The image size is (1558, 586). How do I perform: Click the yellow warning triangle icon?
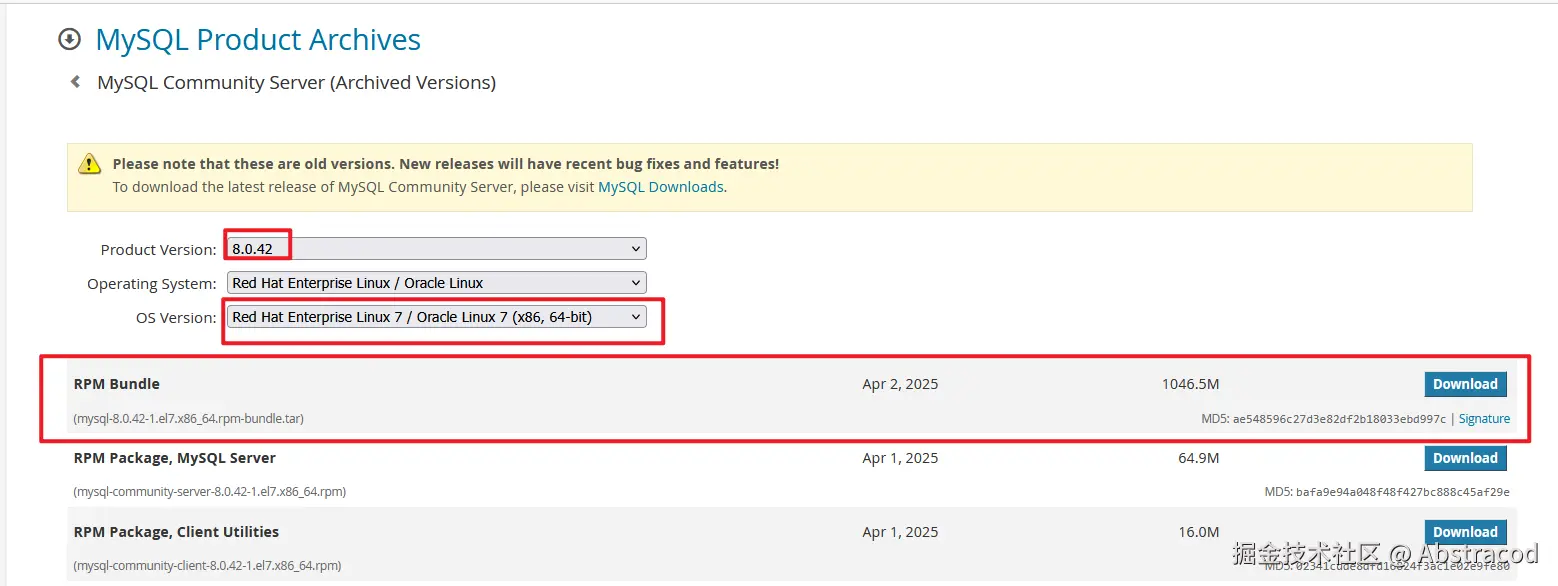pyautogui.click(x=90, y=164)
